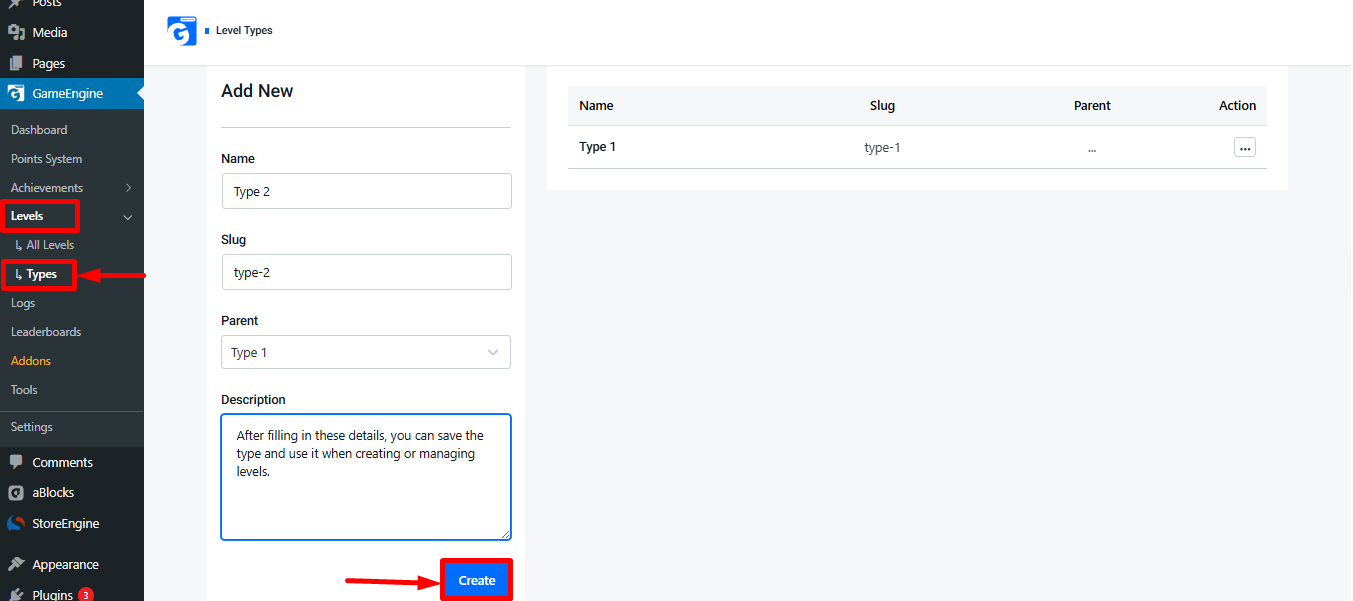The height and width of the screenshot is (601, 1353).
Task: Click the Name input field containing Type 2
Action: tap(366, 191)
